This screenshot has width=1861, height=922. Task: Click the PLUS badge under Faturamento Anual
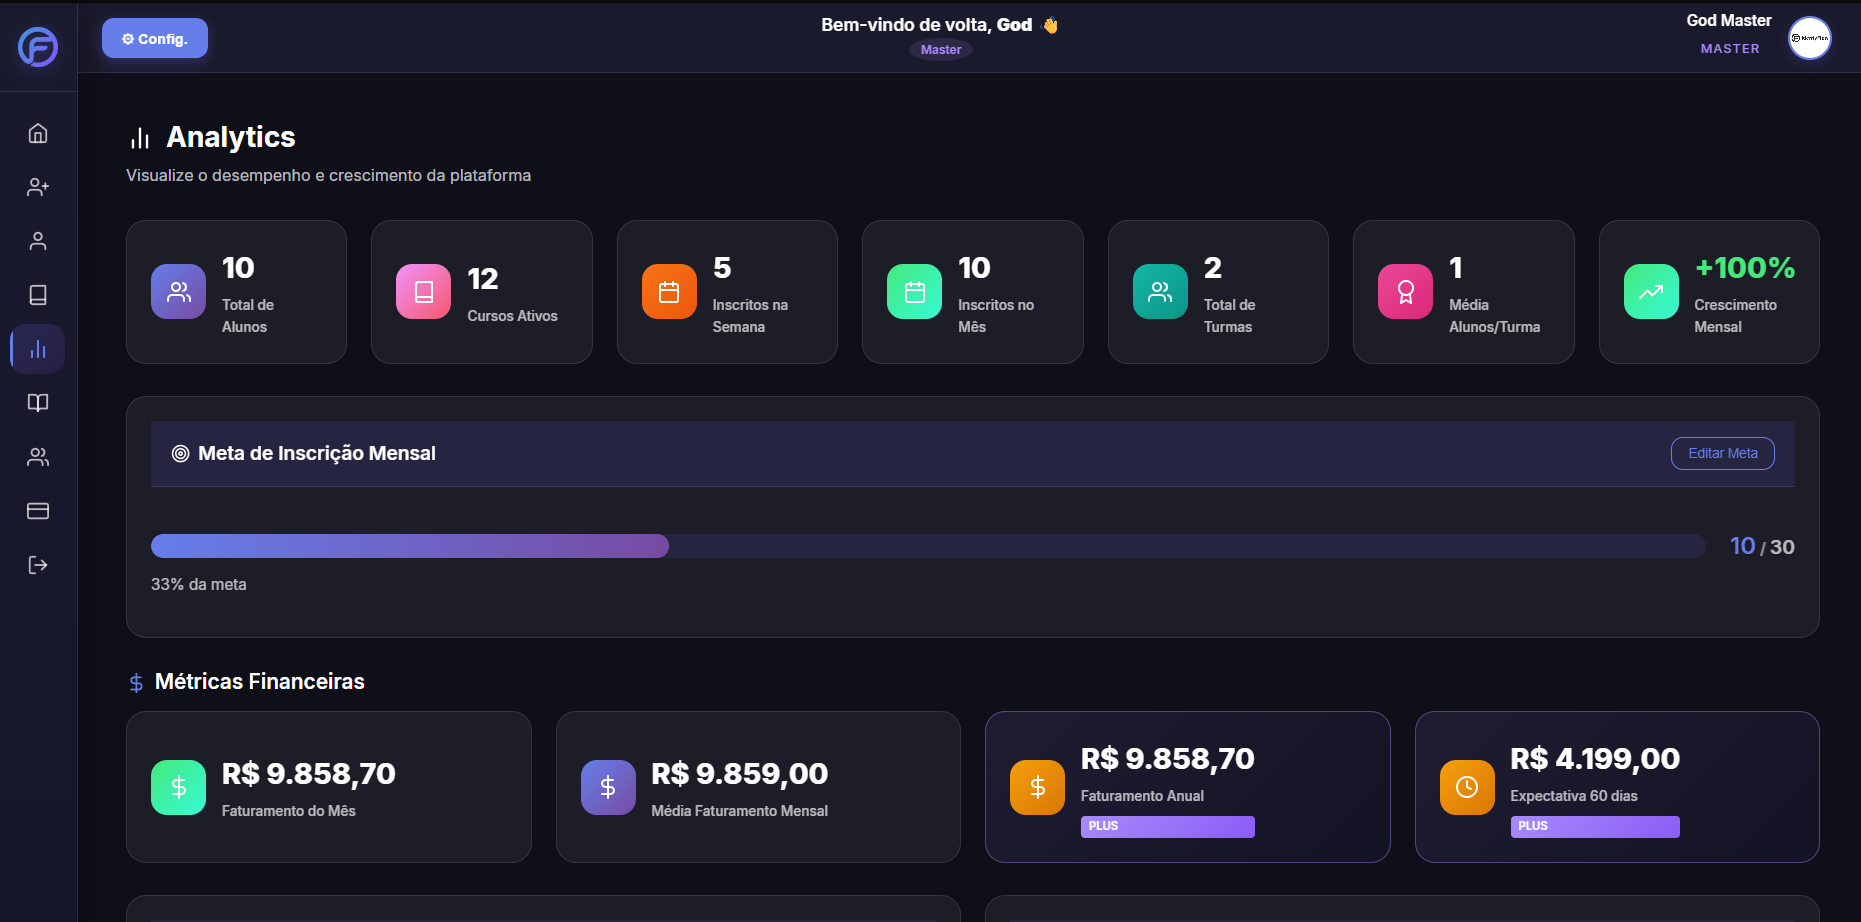[1167, 827]
